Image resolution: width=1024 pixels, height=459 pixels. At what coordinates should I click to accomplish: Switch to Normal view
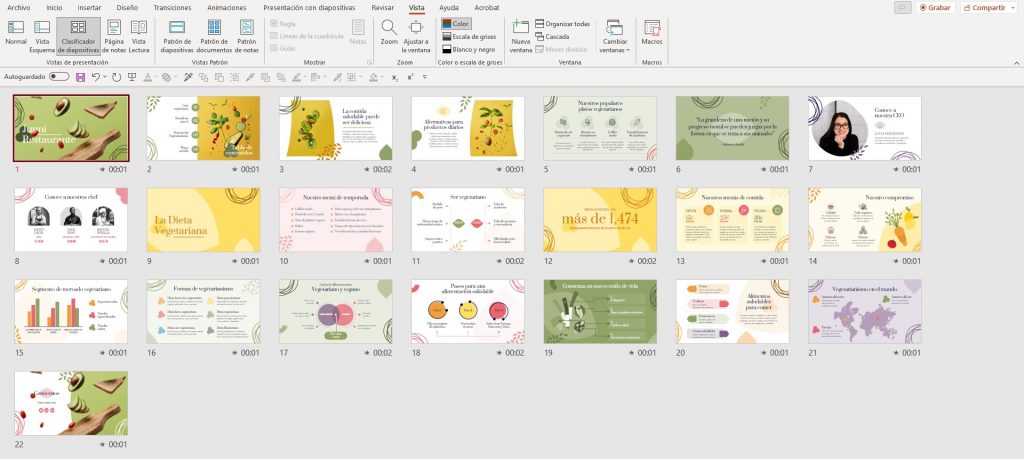click(16, 33)
